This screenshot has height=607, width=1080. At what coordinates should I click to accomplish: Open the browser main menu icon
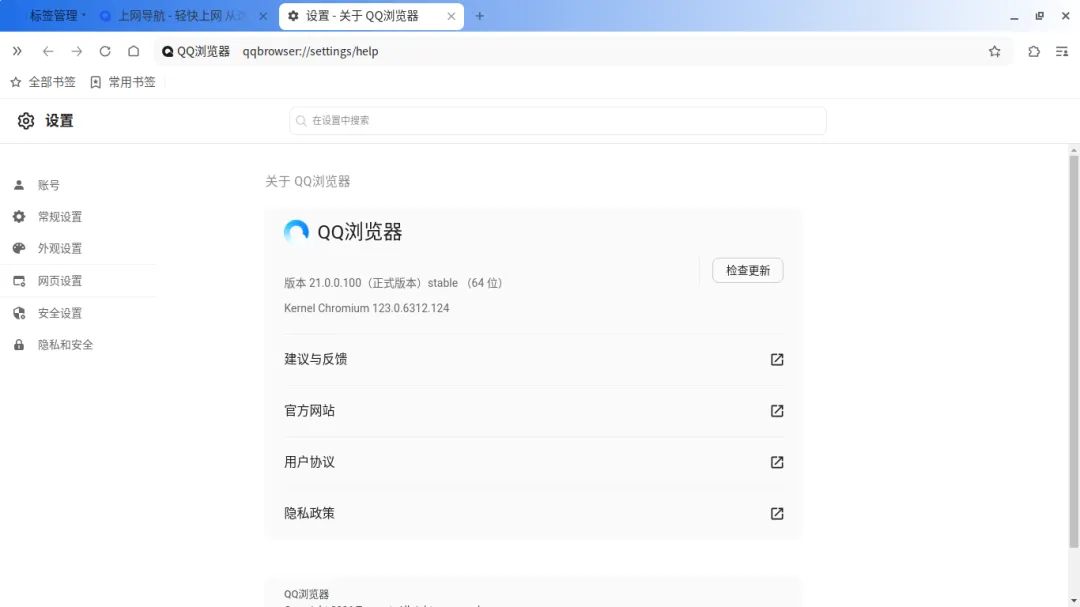[1062, 51]
